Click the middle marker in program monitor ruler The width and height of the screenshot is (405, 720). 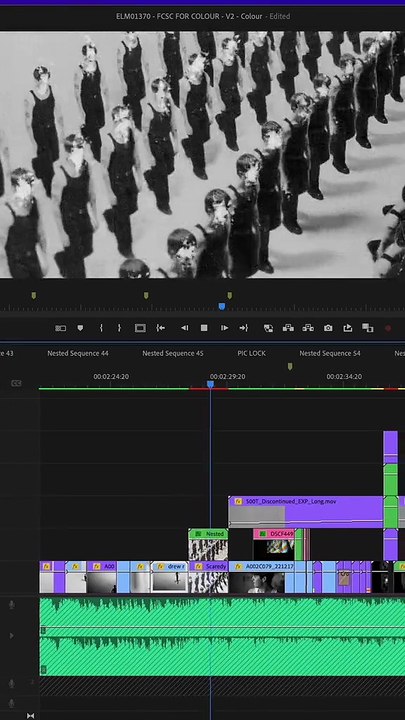click(x=146, y=295)
